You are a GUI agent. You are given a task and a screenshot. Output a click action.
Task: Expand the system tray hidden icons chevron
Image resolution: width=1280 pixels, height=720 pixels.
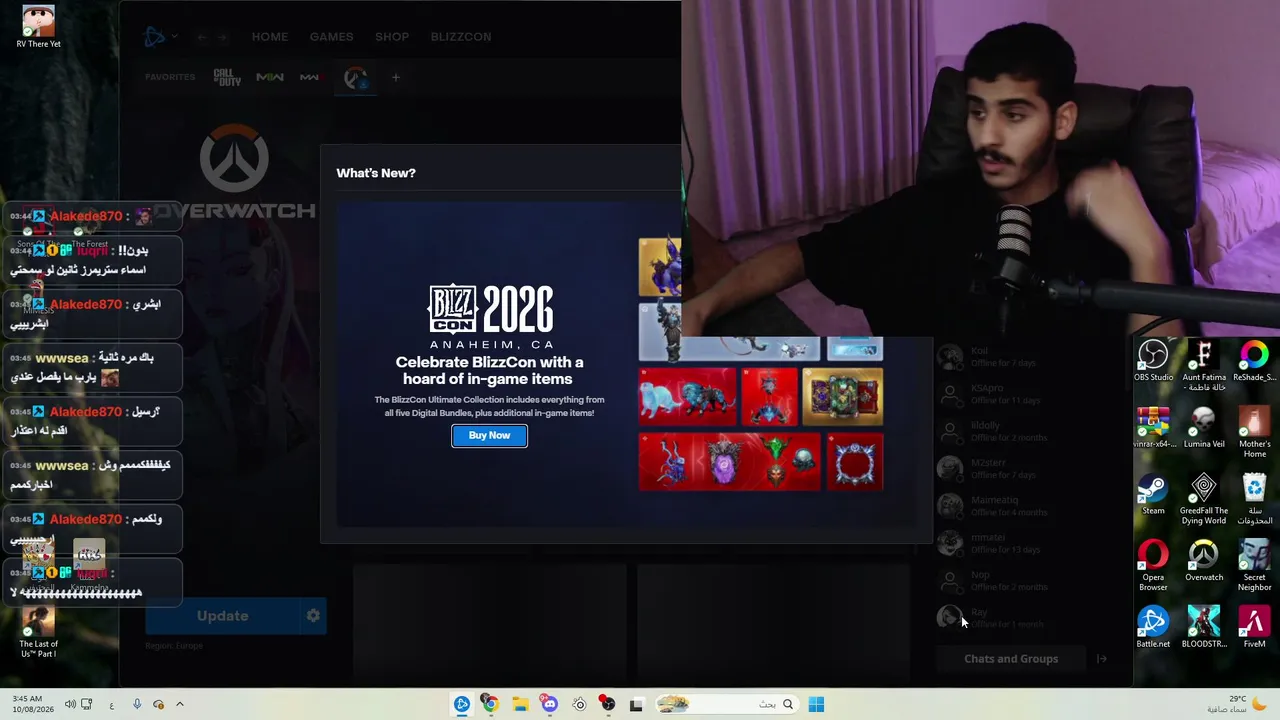180,705
